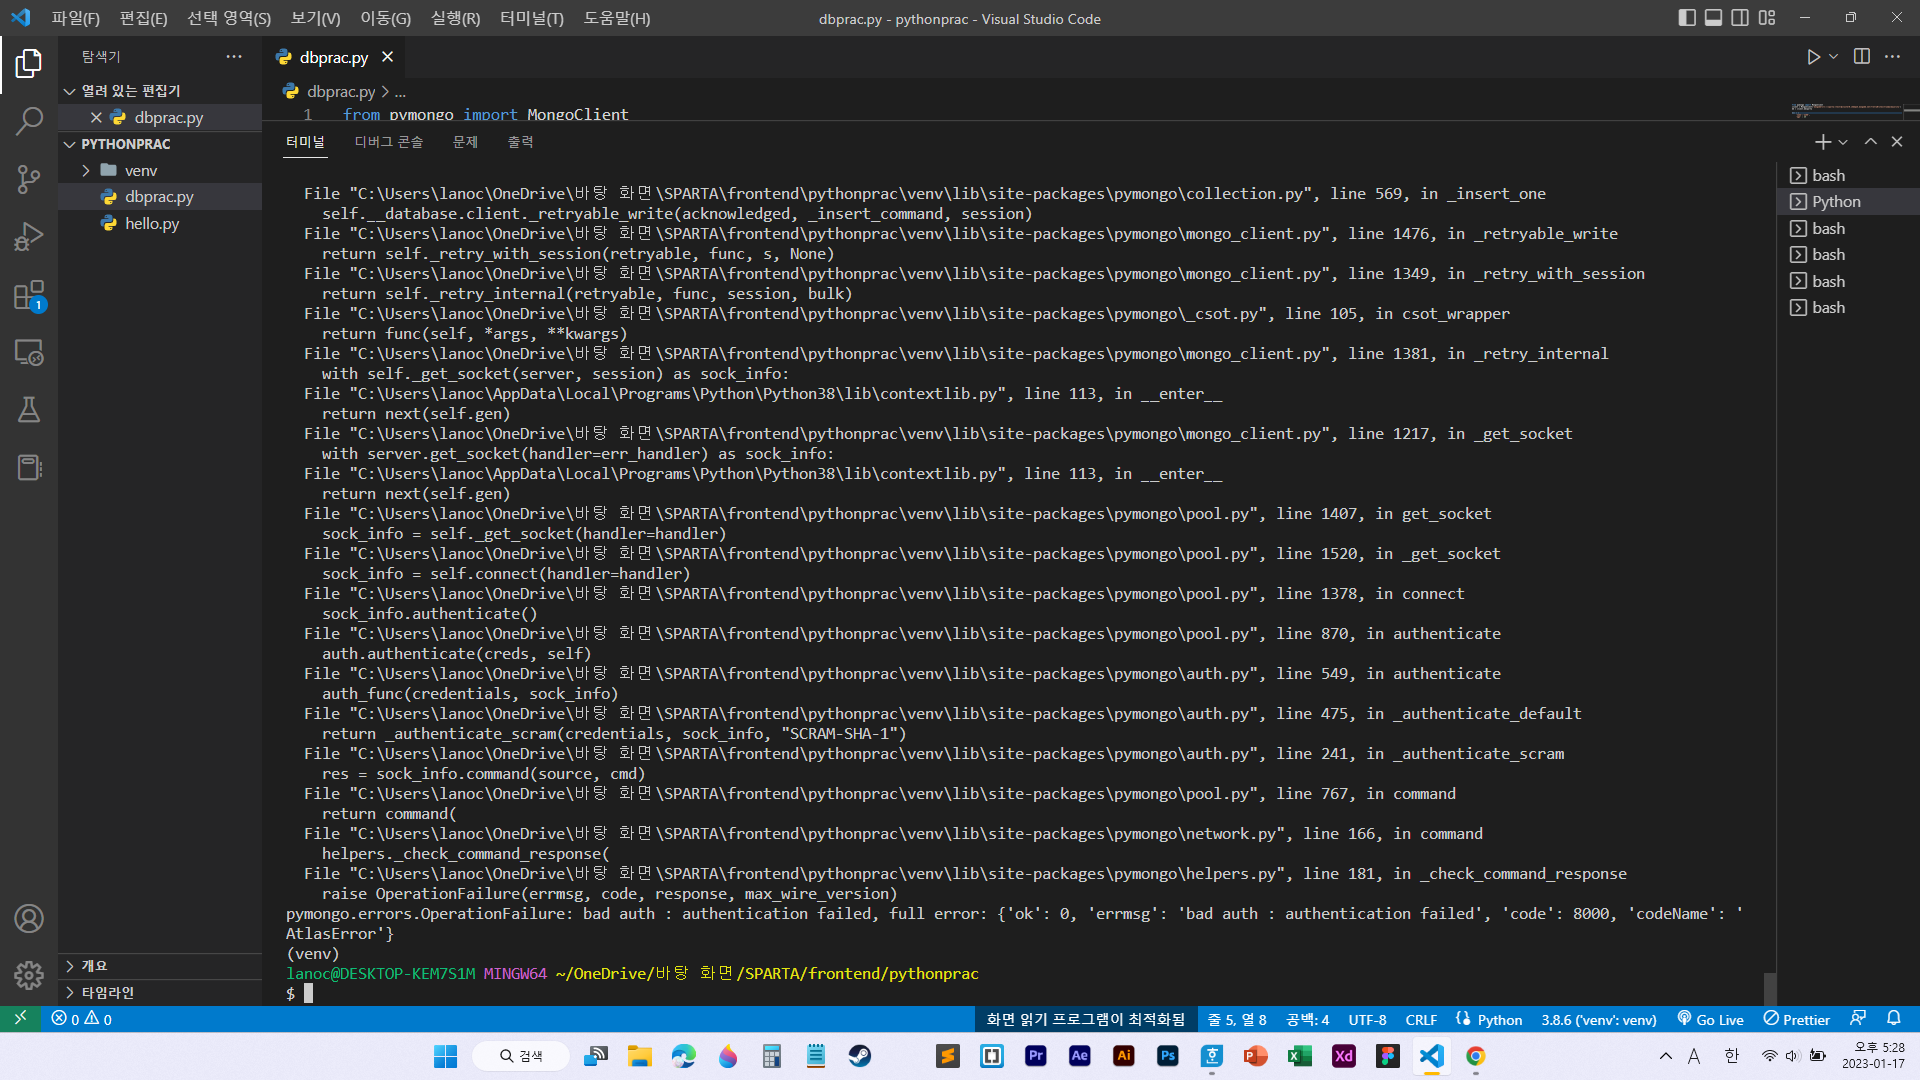Click dbprac.py in the breadcrumb
Image resolution: width=1920 pixels, height=1080 pixels.
pos(341,91)
